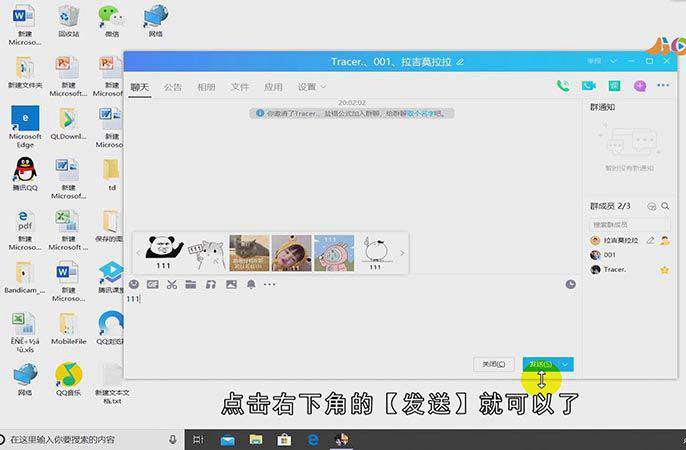The height and width of the screenshot is (450, 686).
Task: Click the music share icon in chat toolbar
Action: (x=210, y=285)
